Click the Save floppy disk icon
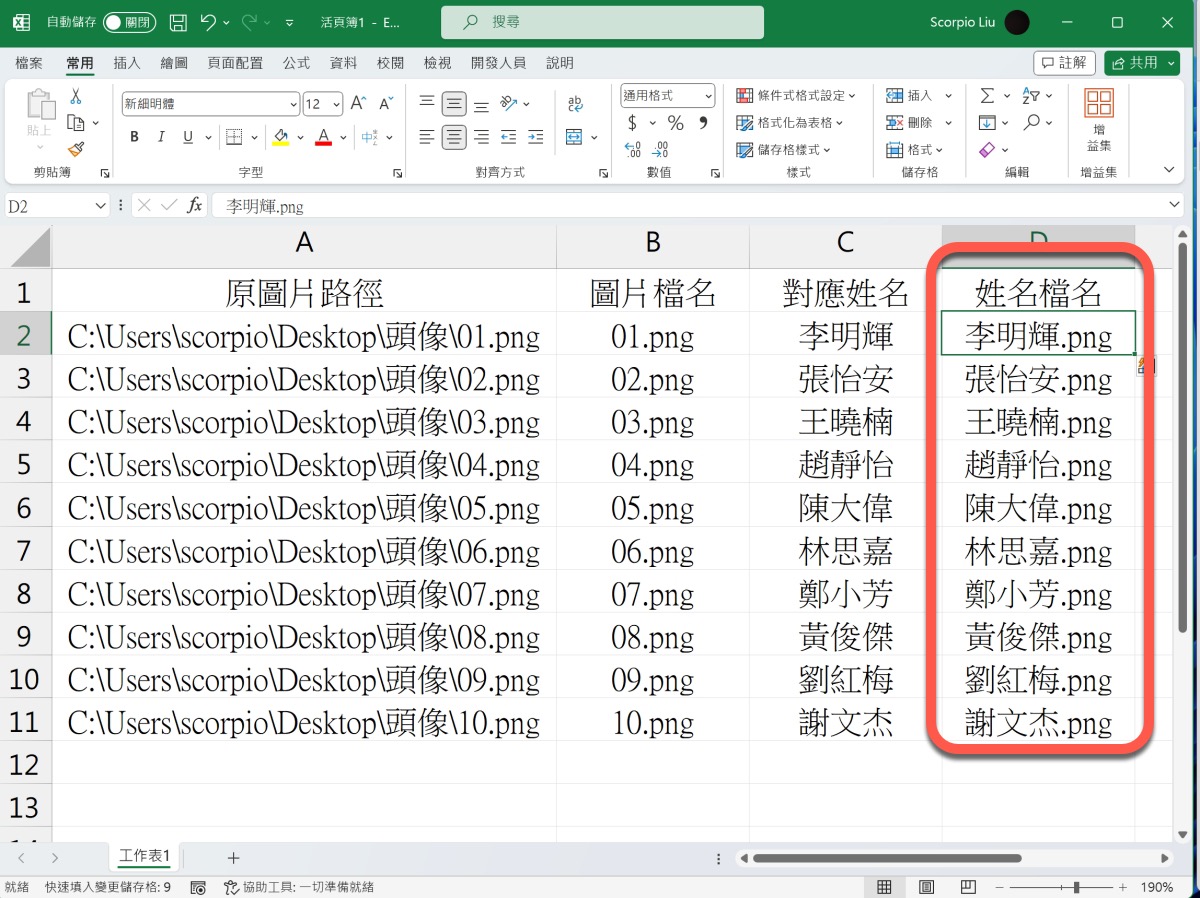Viewport: 1200px width, 898px height. 178,22
